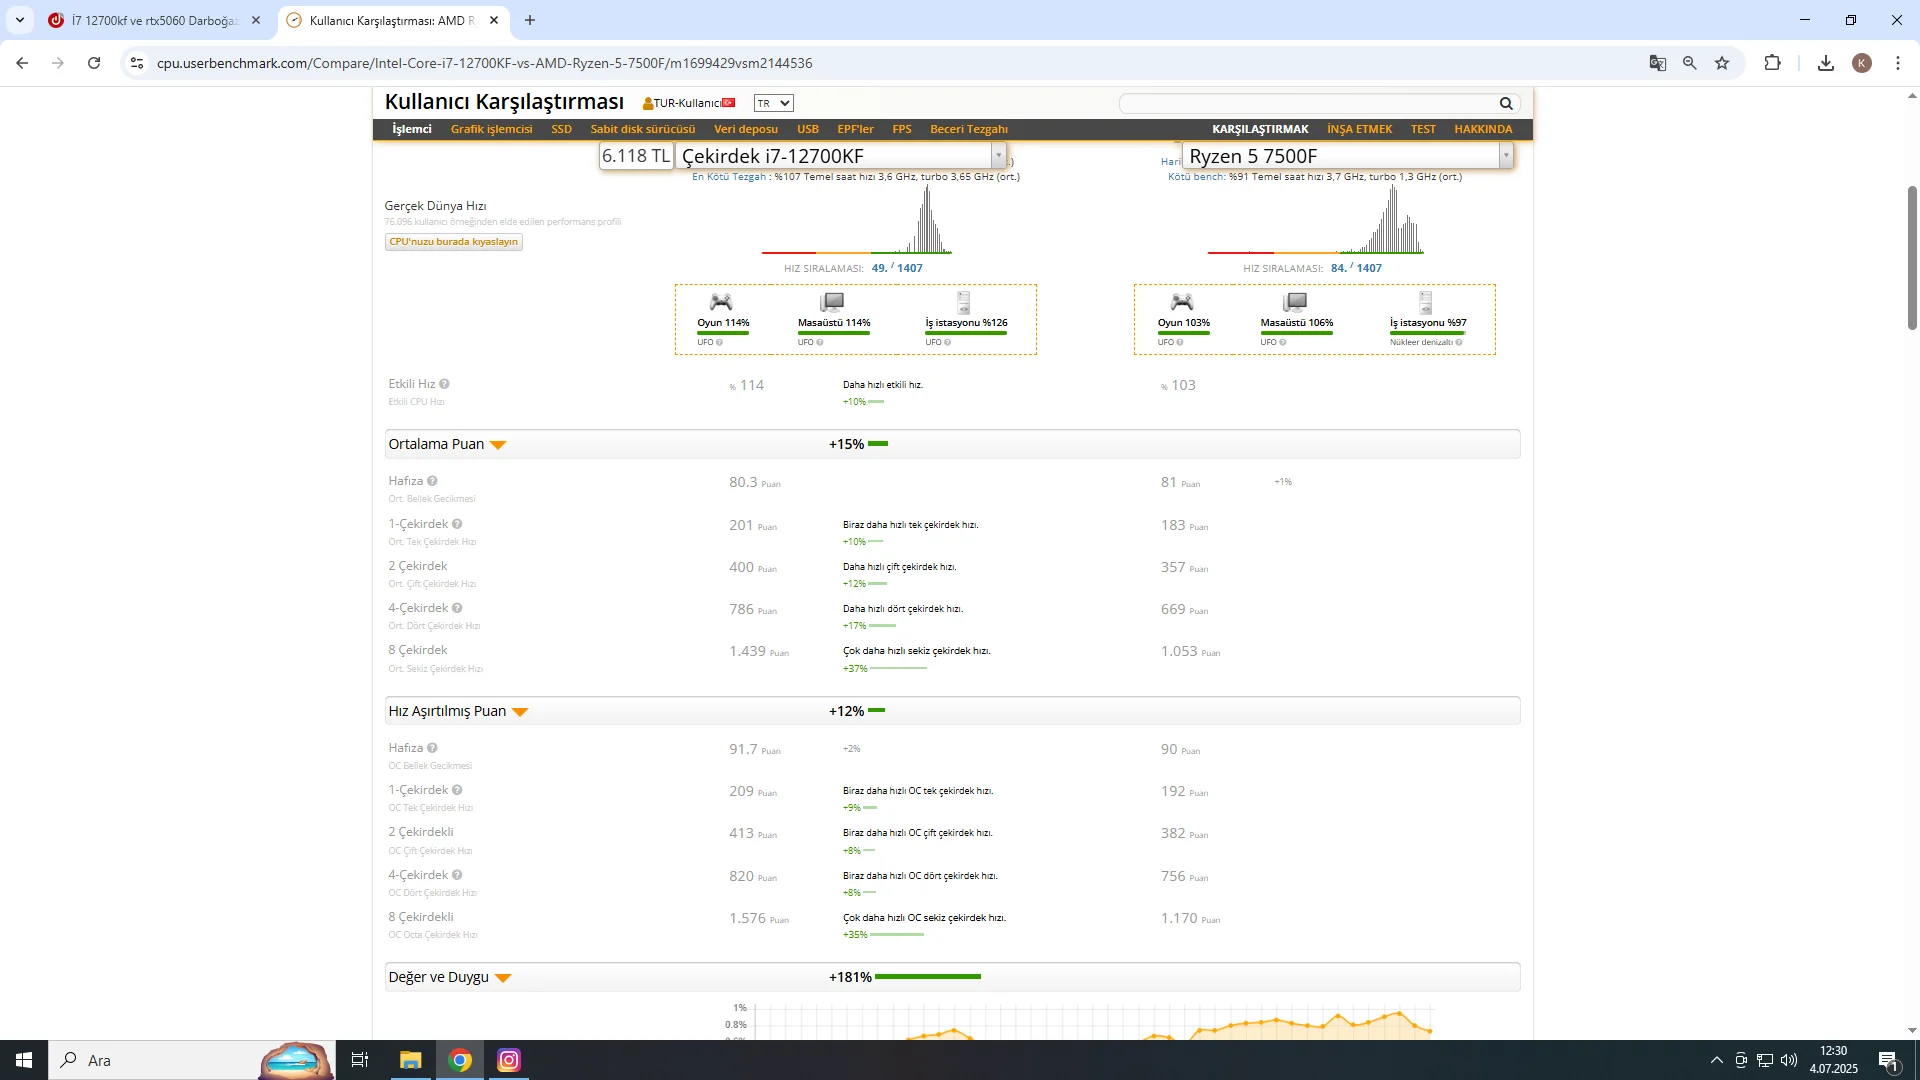Screen dimensions: 1920x1080
Task: Click the Google Translate page icon
Action: pyautogui.click(x=1657, y=63)
